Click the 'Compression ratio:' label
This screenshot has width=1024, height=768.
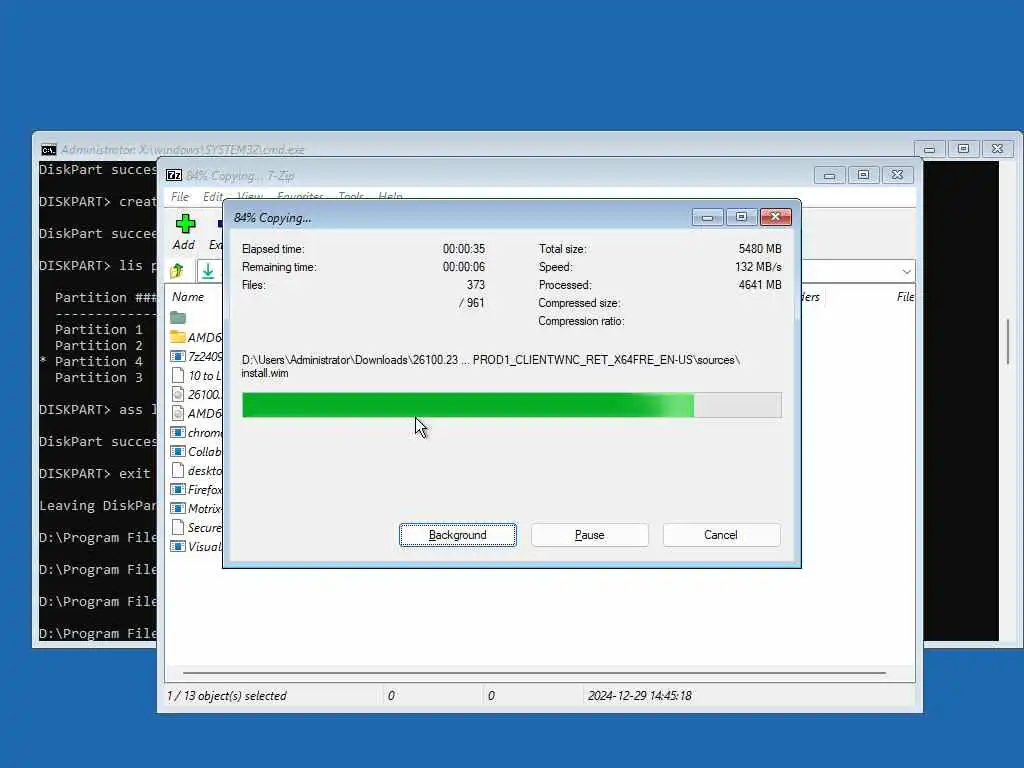[x=581, y=321]
